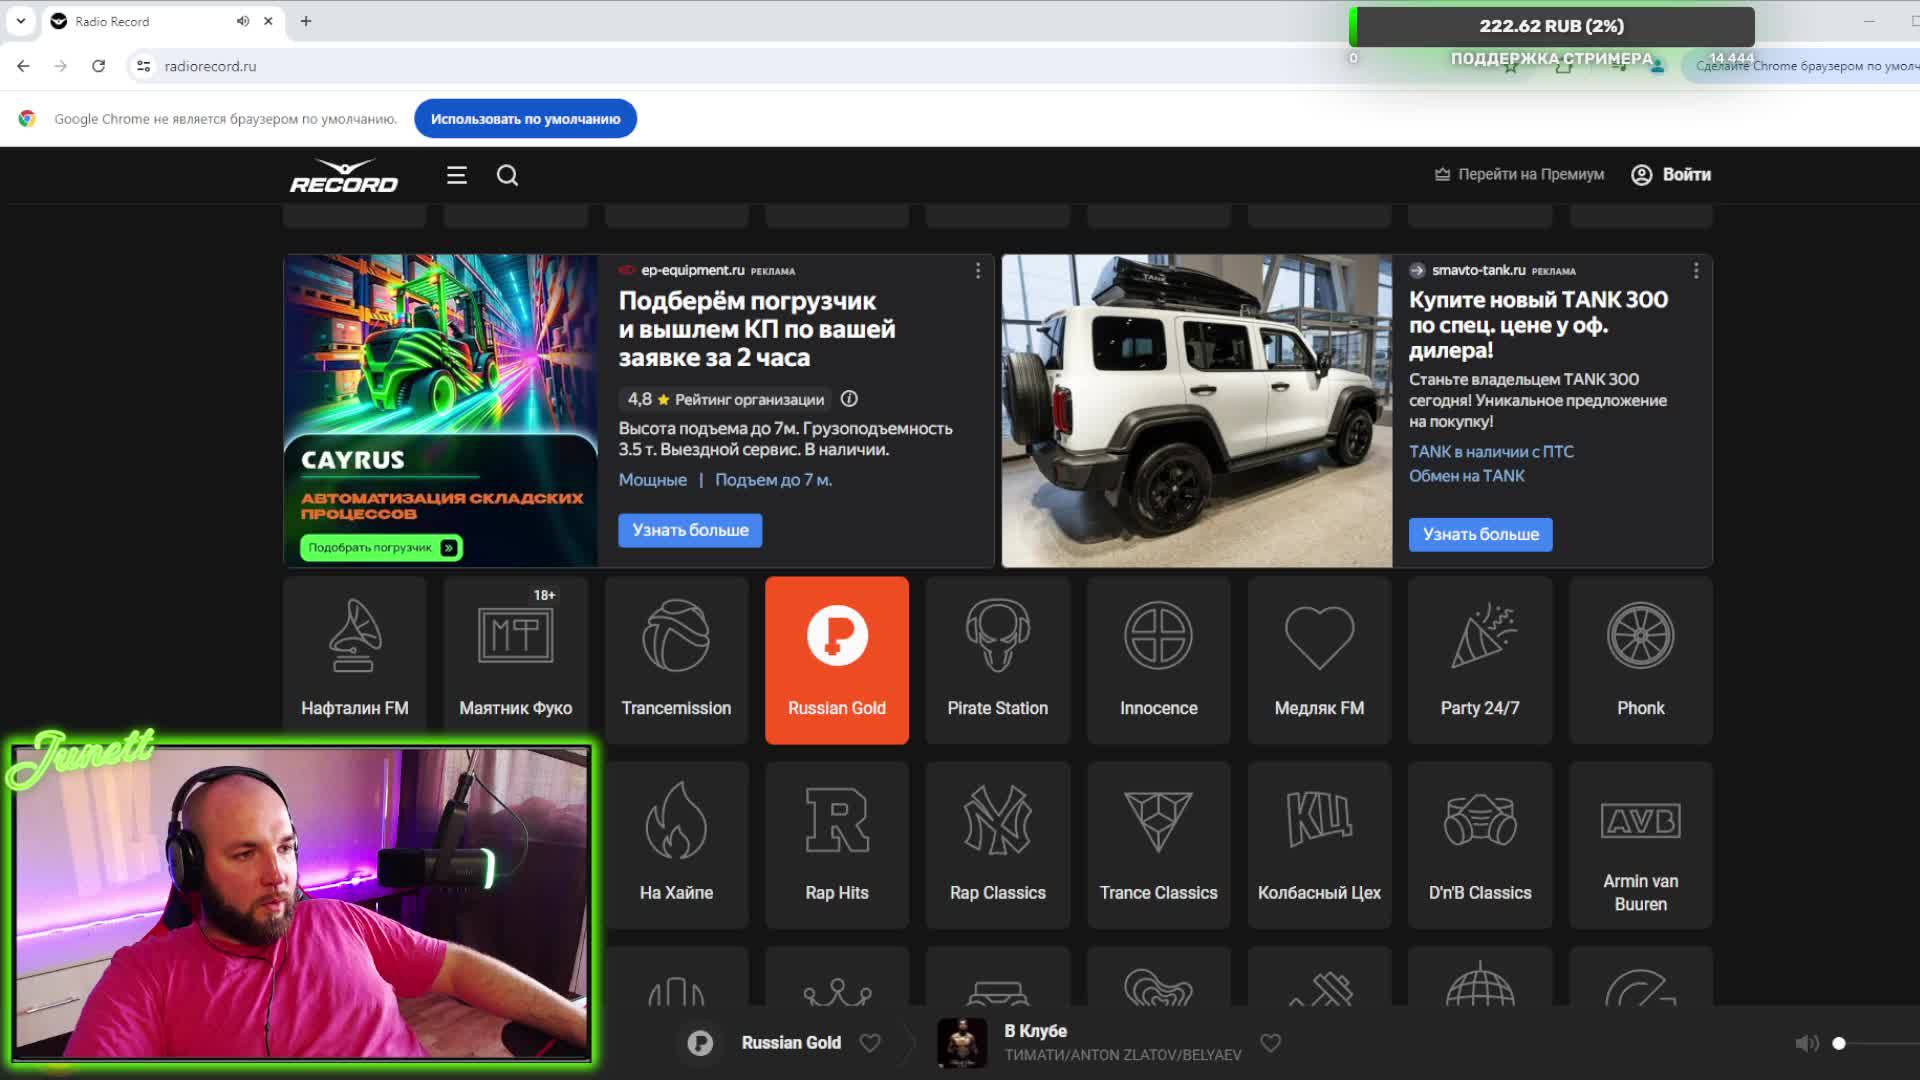Open the Нафталин FM station
This screenshot has height=1080, width=1920.
click(354, 660)
